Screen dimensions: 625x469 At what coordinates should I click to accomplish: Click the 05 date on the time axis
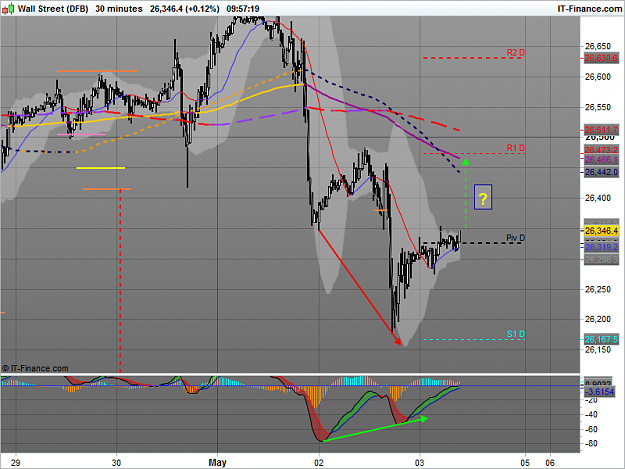pos(525,463)
